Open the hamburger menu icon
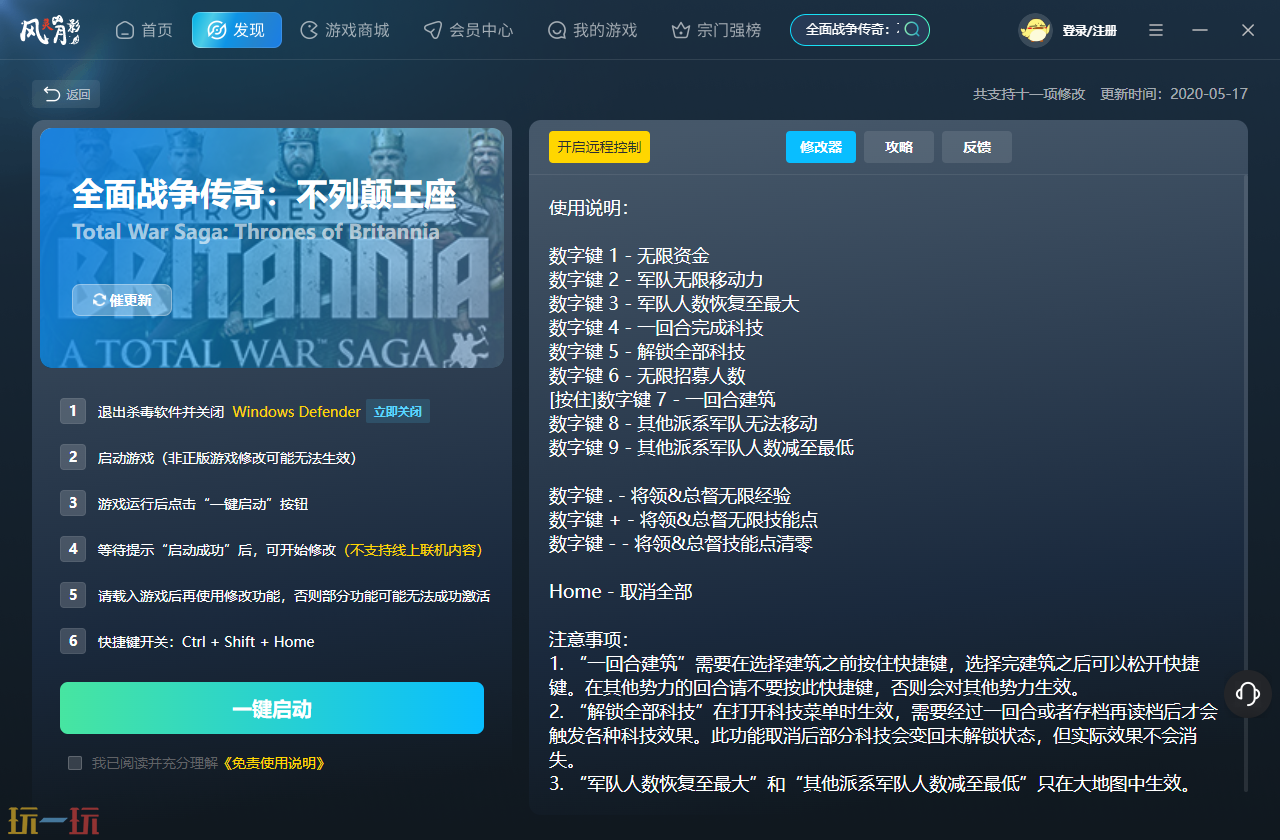Image resolution: width=1280 pixels, height=840 pixels. tap(1156, 30)
